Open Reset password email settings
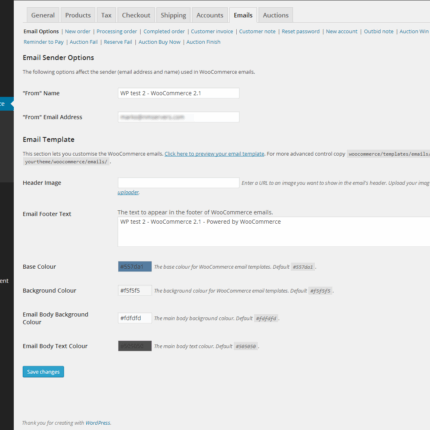Image resolution: width=430 pixels, height=430 pixels. point(300,31)
